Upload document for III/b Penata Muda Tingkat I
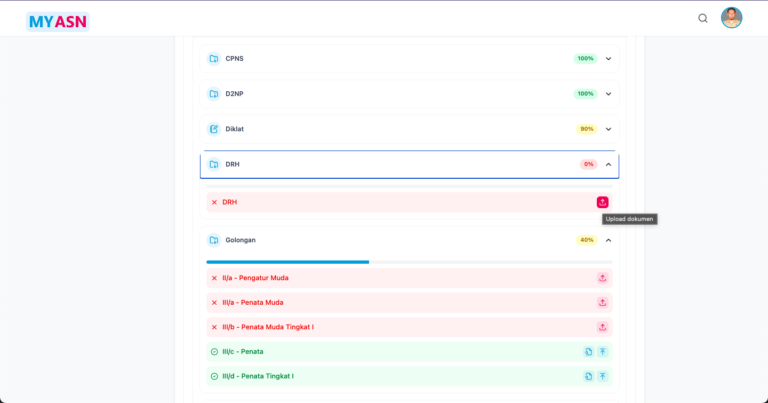This screenshot has width=768, height=403. [x=602, y=327]
